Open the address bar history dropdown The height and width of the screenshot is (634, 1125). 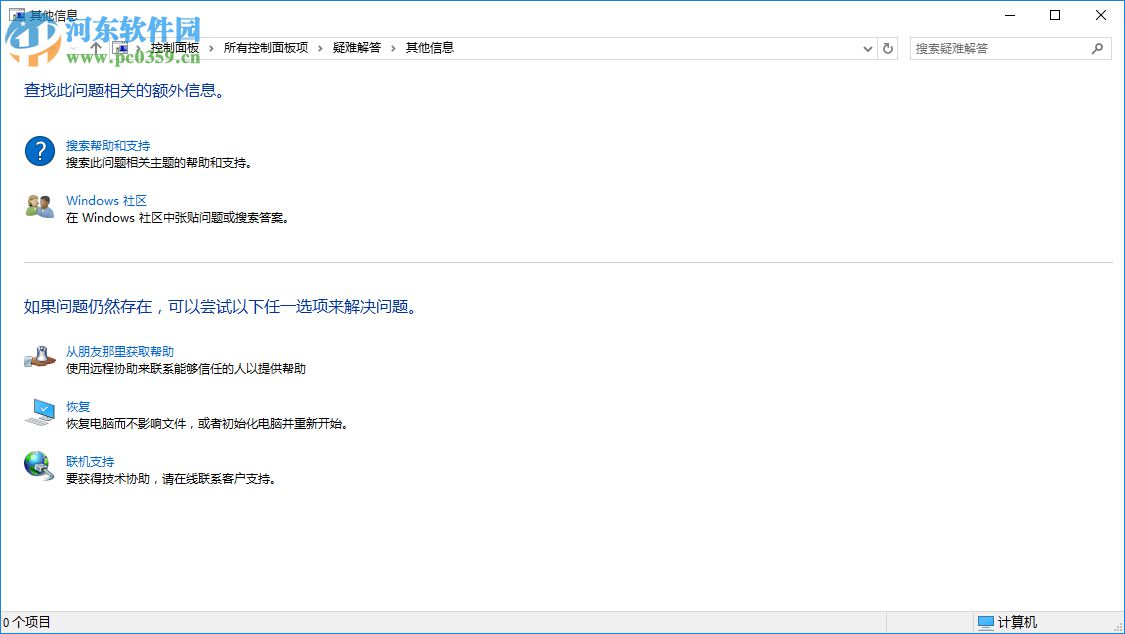[867, 48]
